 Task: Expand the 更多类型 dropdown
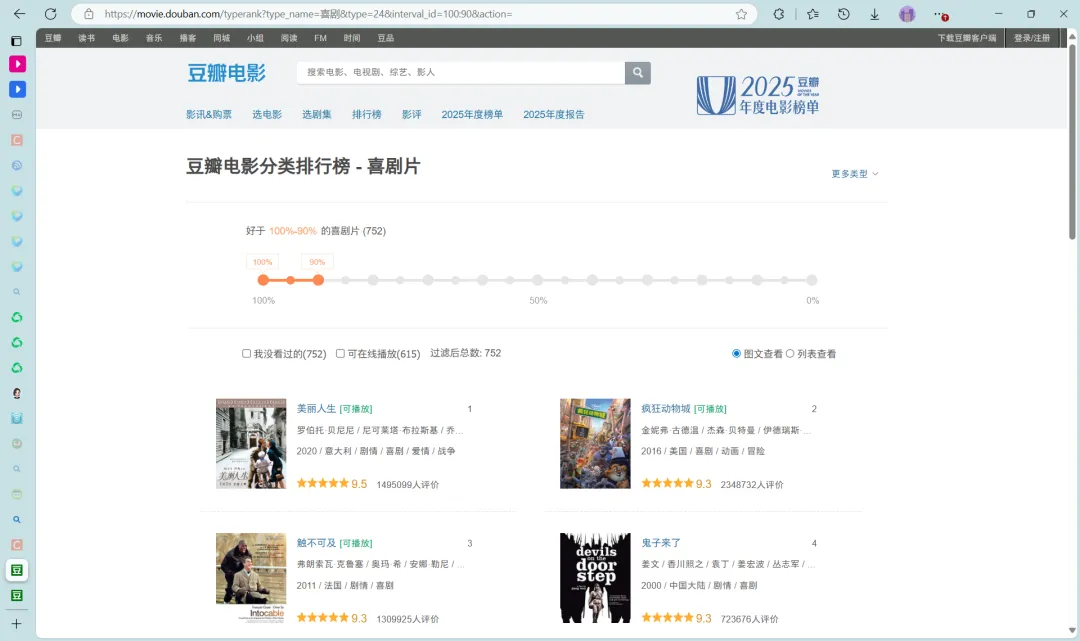point(855,174)
